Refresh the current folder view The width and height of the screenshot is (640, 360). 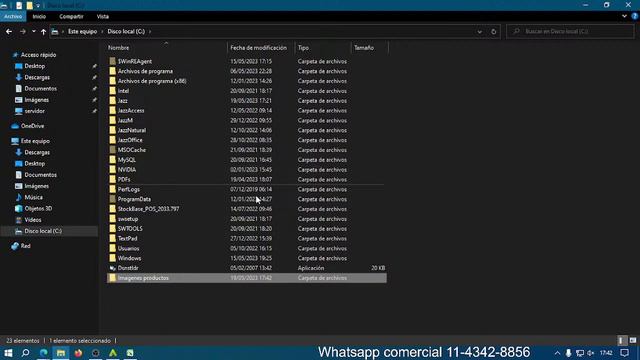tap(493, 31)
